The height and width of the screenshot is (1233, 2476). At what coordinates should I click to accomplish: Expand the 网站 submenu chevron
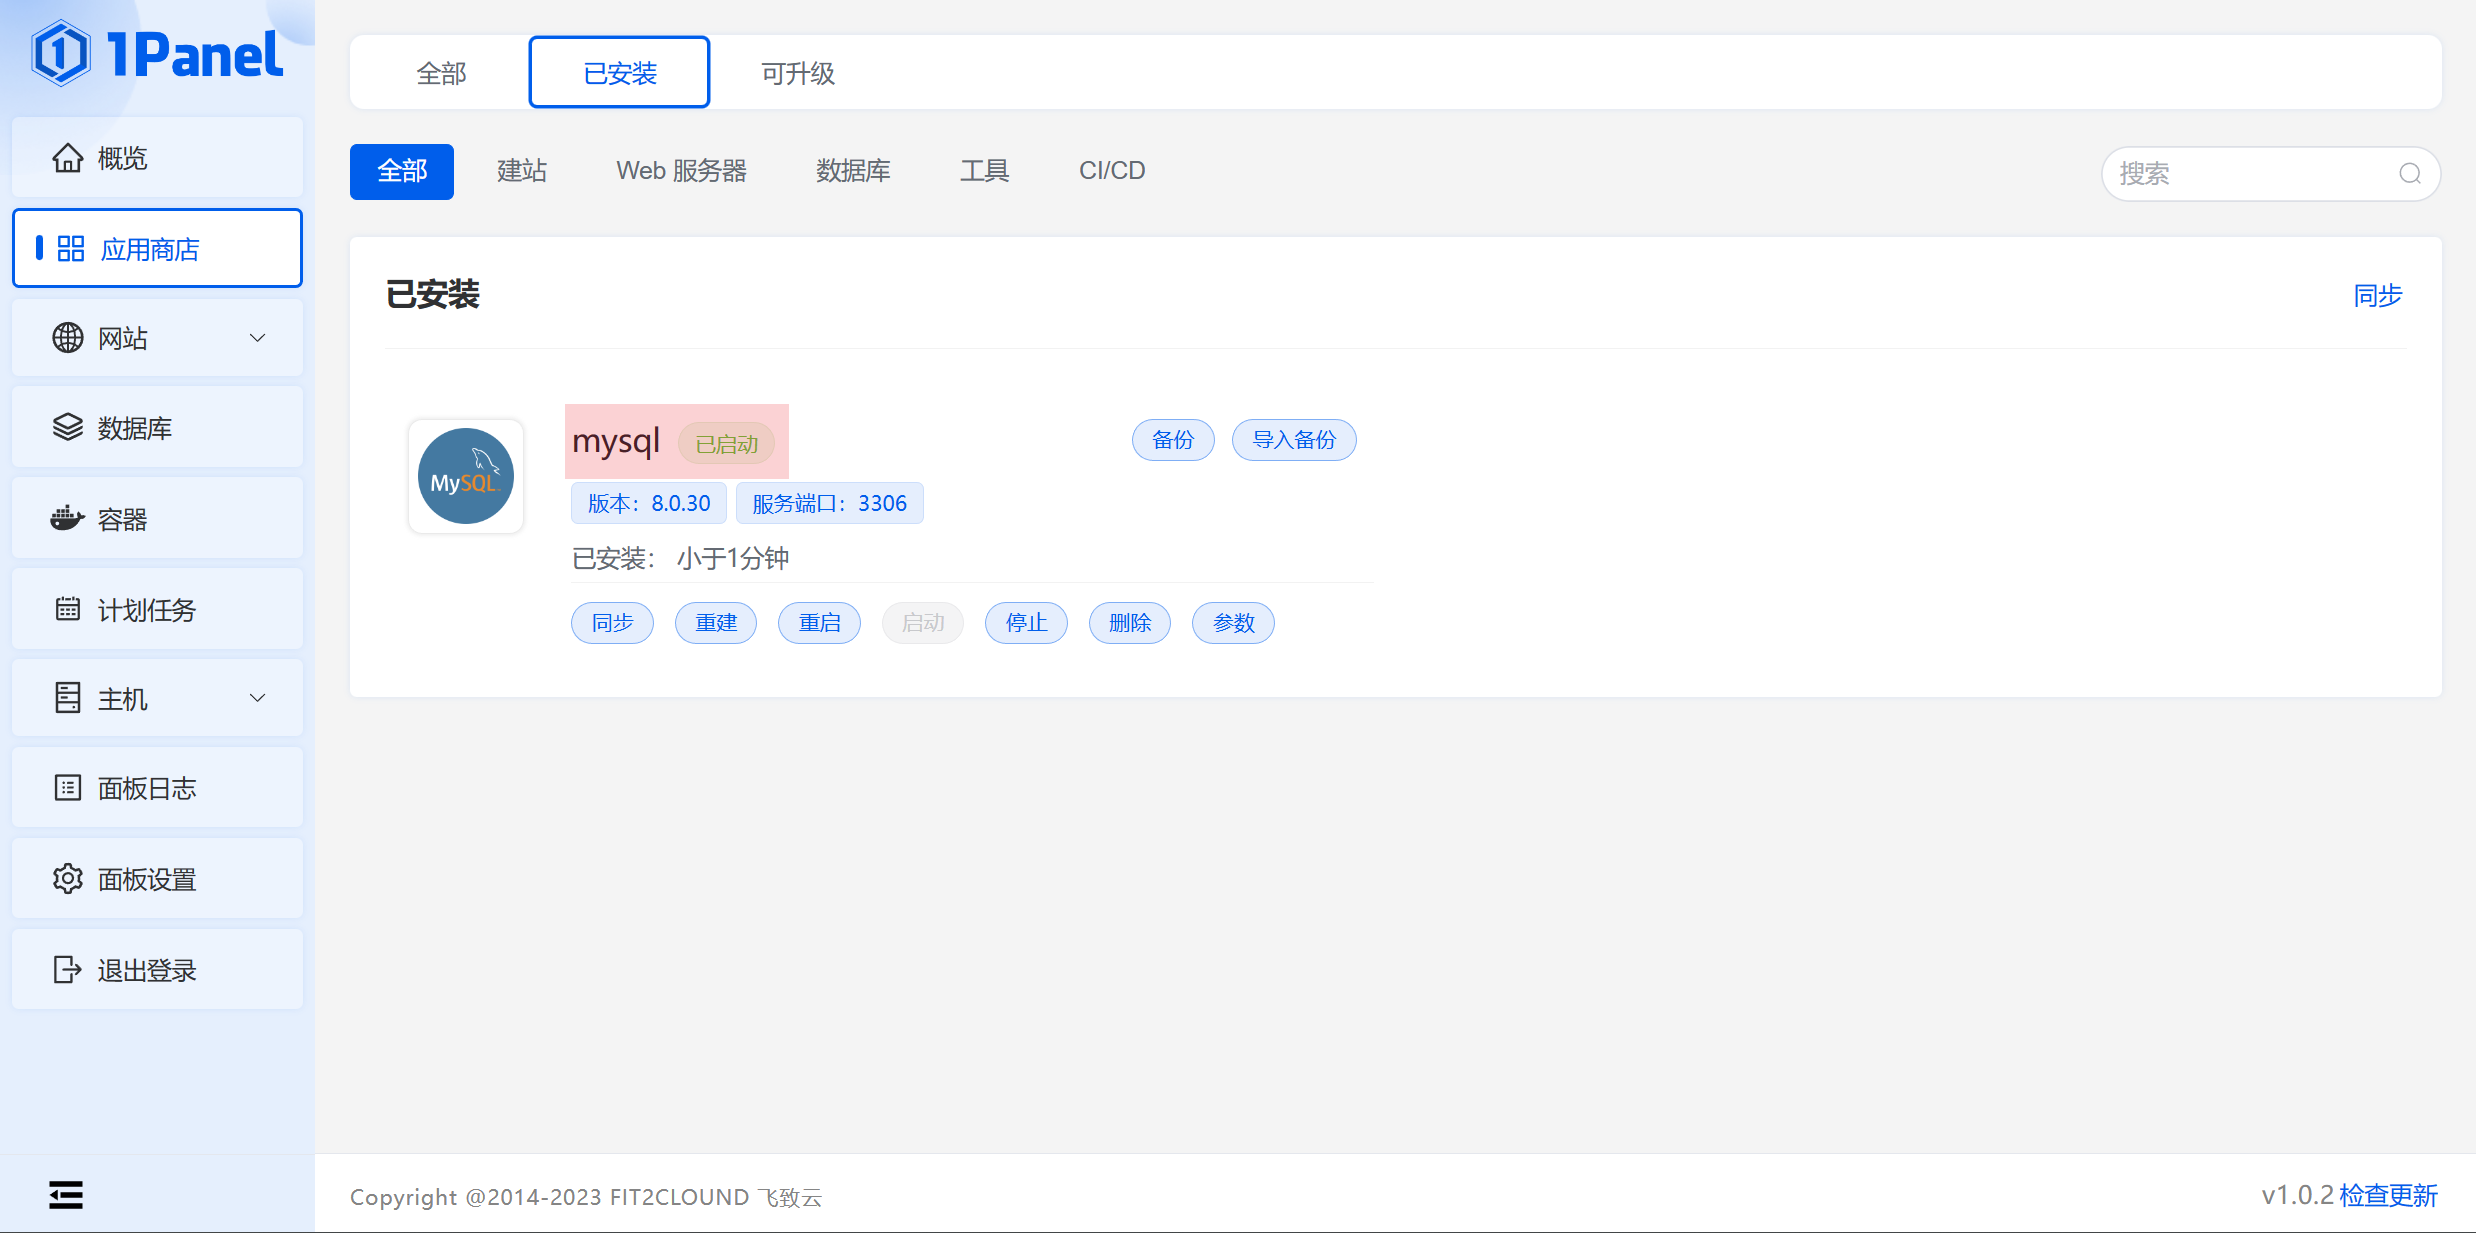(x=257, y=338)
